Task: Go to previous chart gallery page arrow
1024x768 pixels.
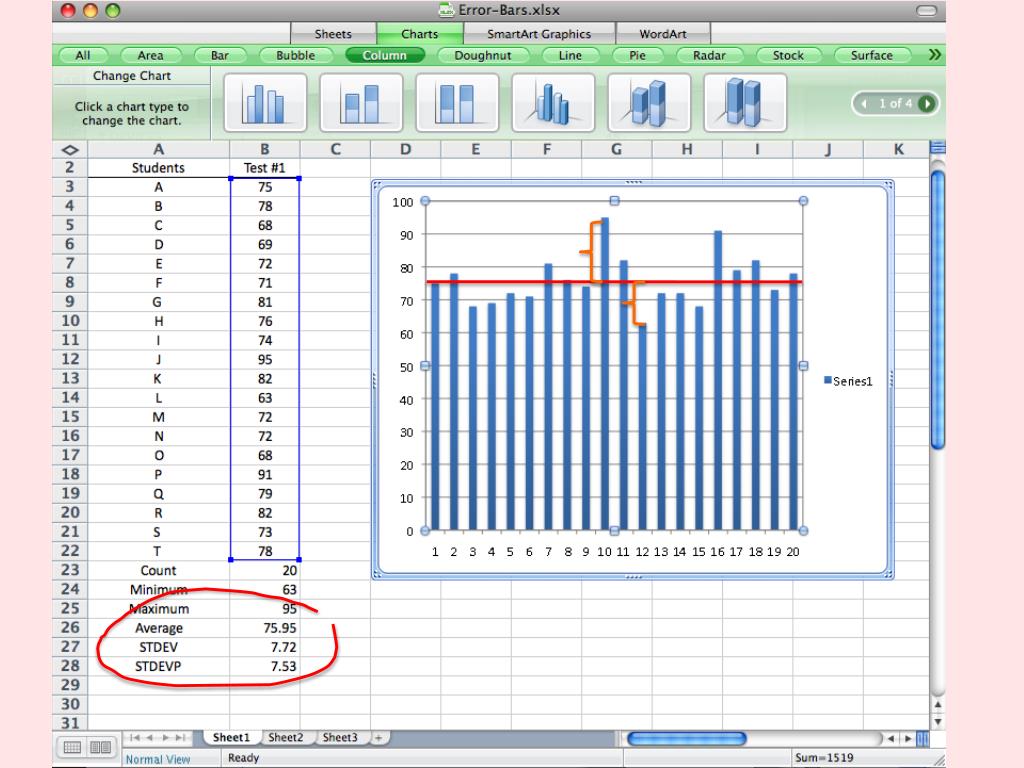Action: click(x=865, y=103)
